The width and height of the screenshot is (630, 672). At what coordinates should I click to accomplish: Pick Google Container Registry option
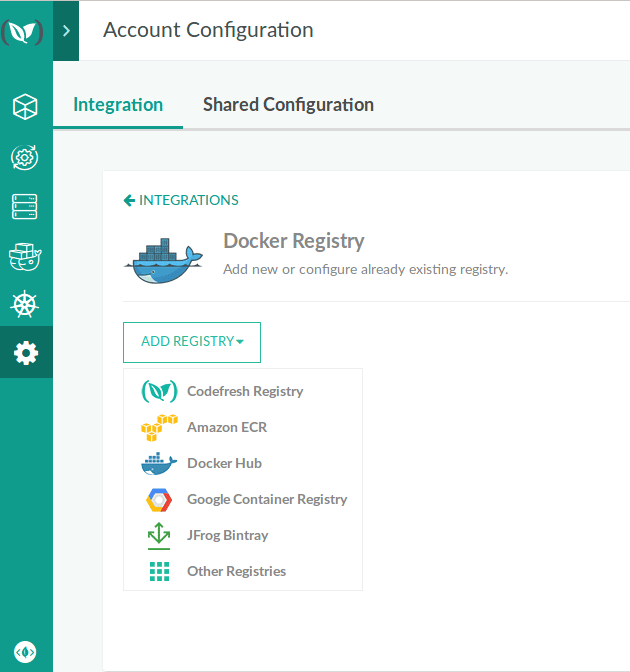click(x=267, y=499)
